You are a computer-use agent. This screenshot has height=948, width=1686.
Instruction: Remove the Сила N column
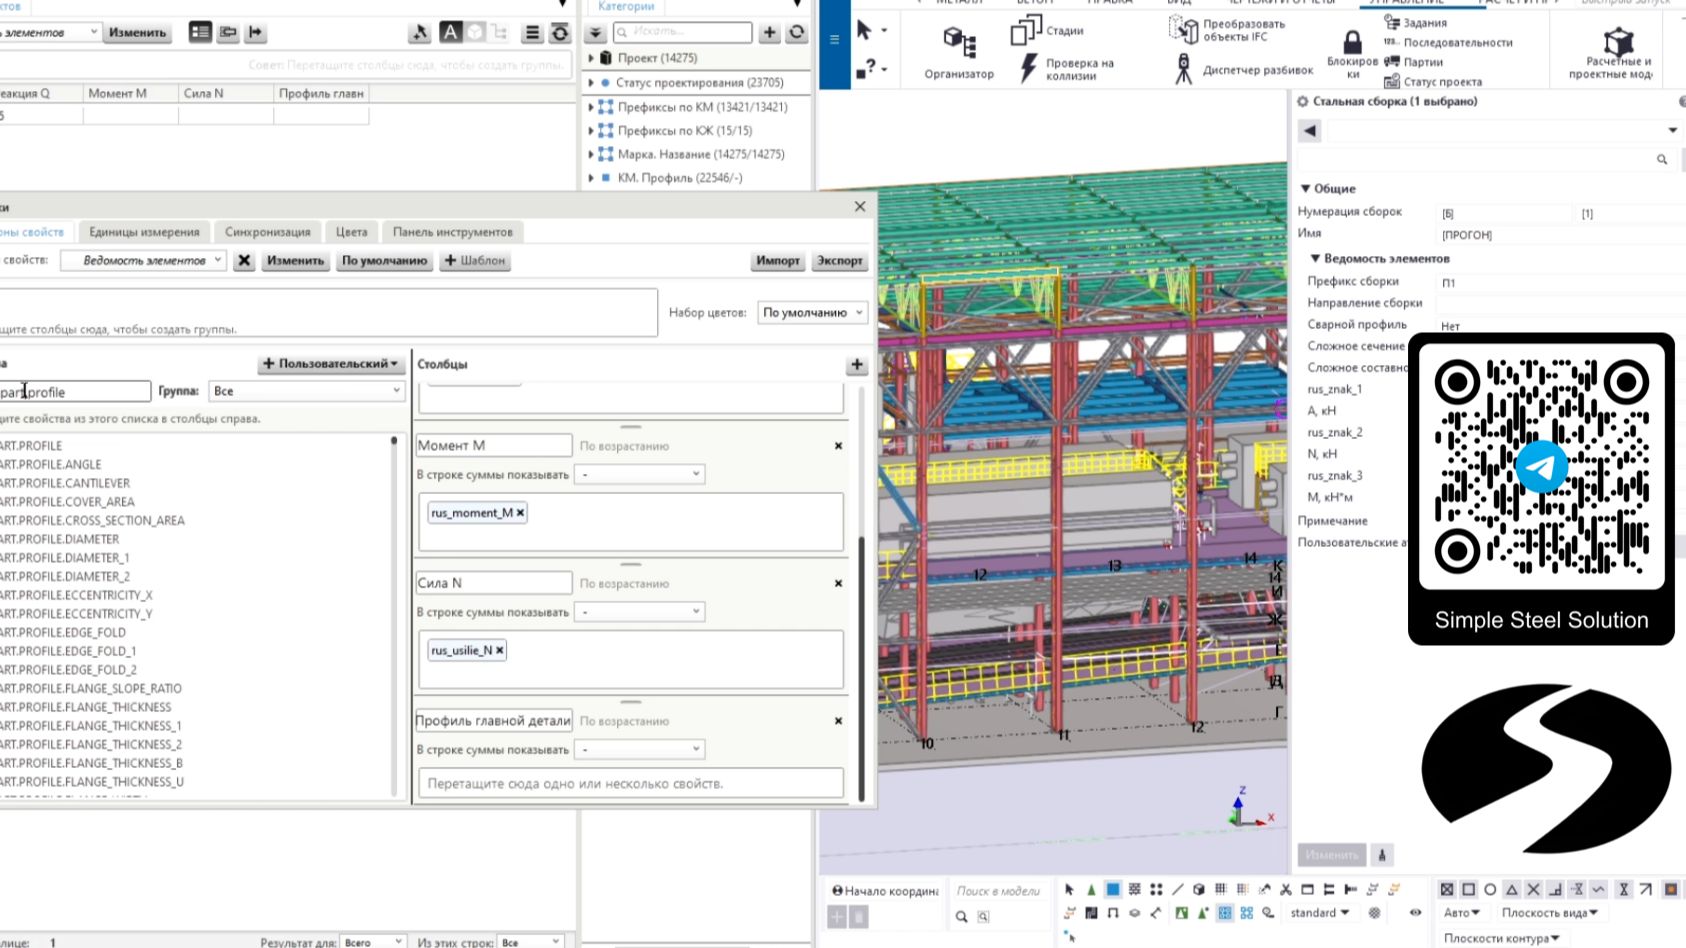(x=838, y=583)
